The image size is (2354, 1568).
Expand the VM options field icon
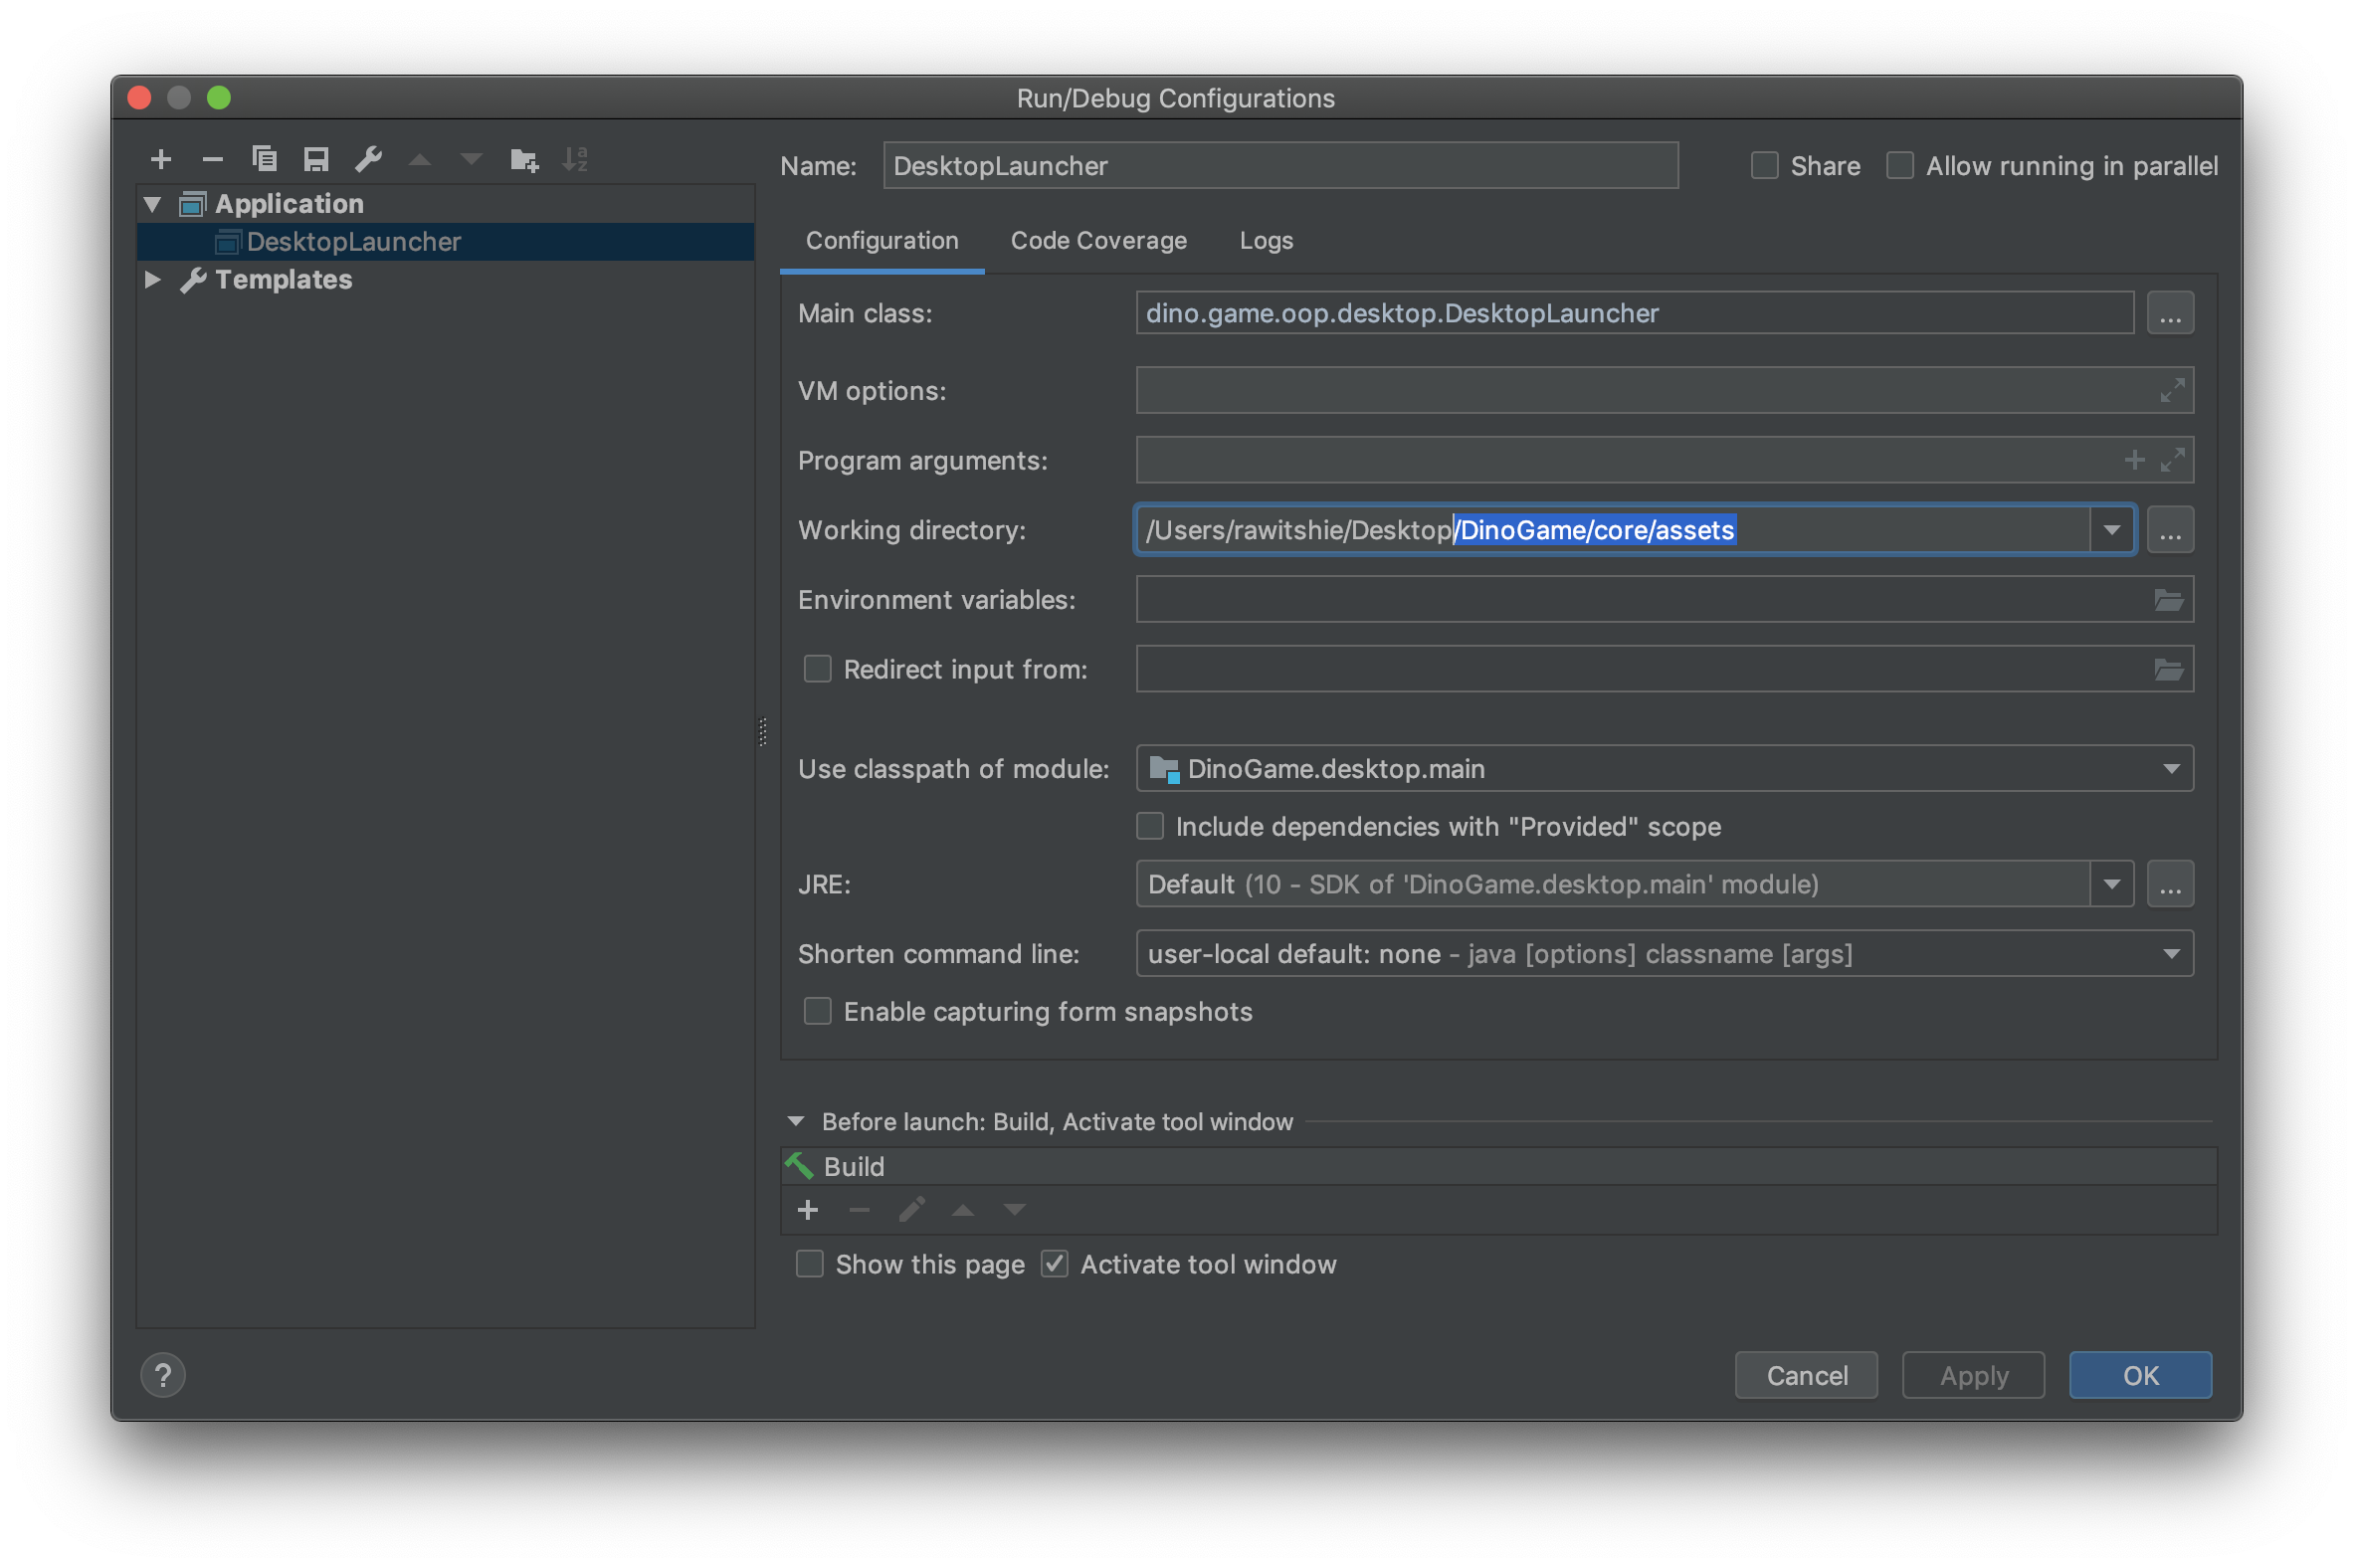pyautogui.click(x=2171, y=391)
